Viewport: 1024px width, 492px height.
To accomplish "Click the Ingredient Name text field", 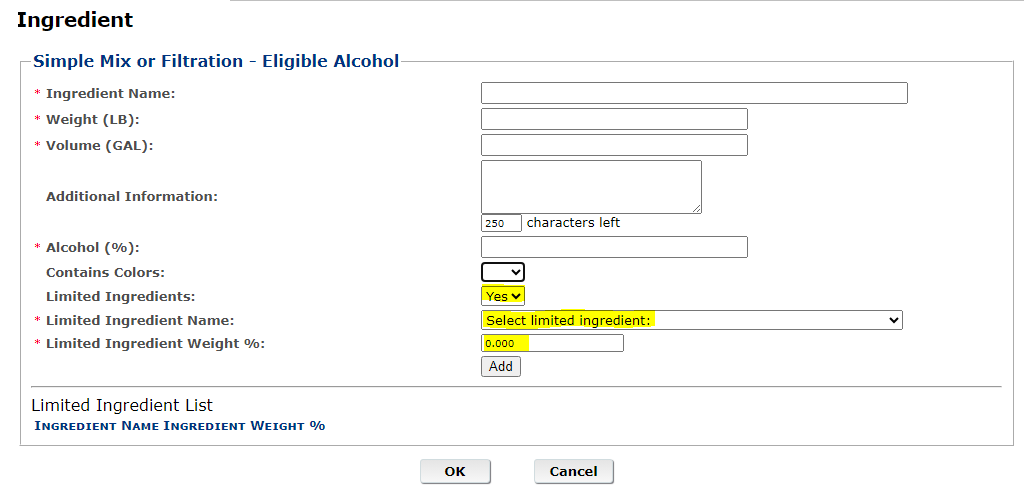I will (x=693, y=93).
